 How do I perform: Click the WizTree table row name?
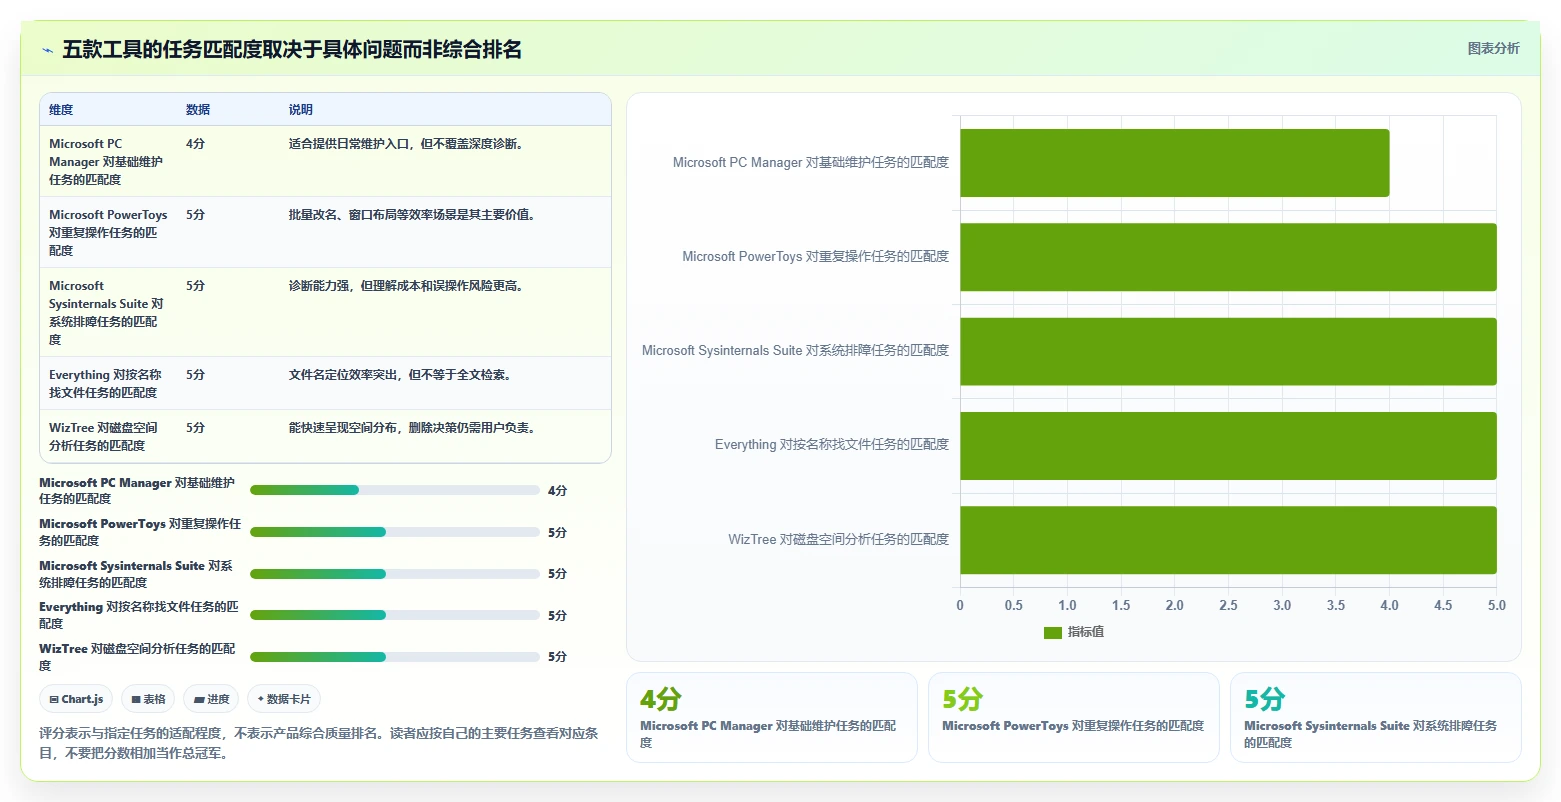pos(103,437)
